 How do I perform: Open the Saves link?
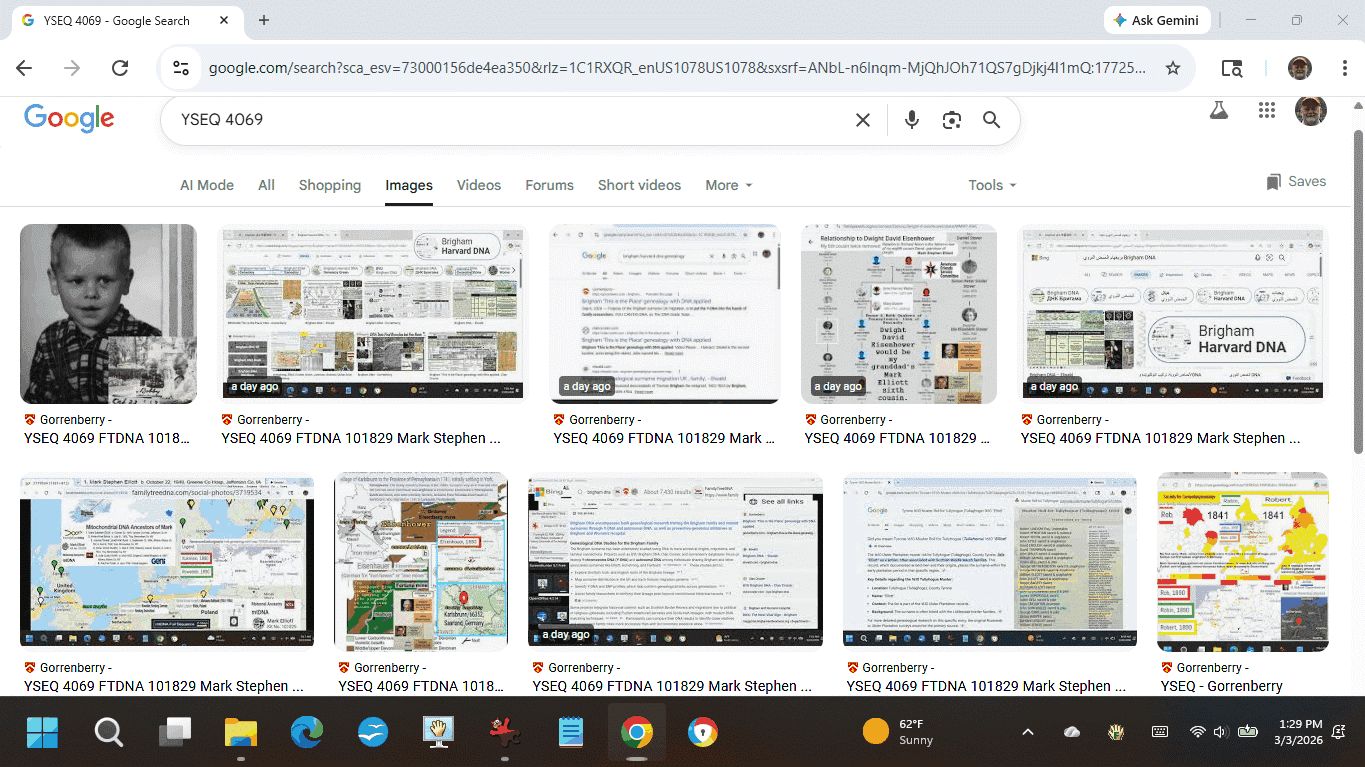click(x=1296, y=182)
